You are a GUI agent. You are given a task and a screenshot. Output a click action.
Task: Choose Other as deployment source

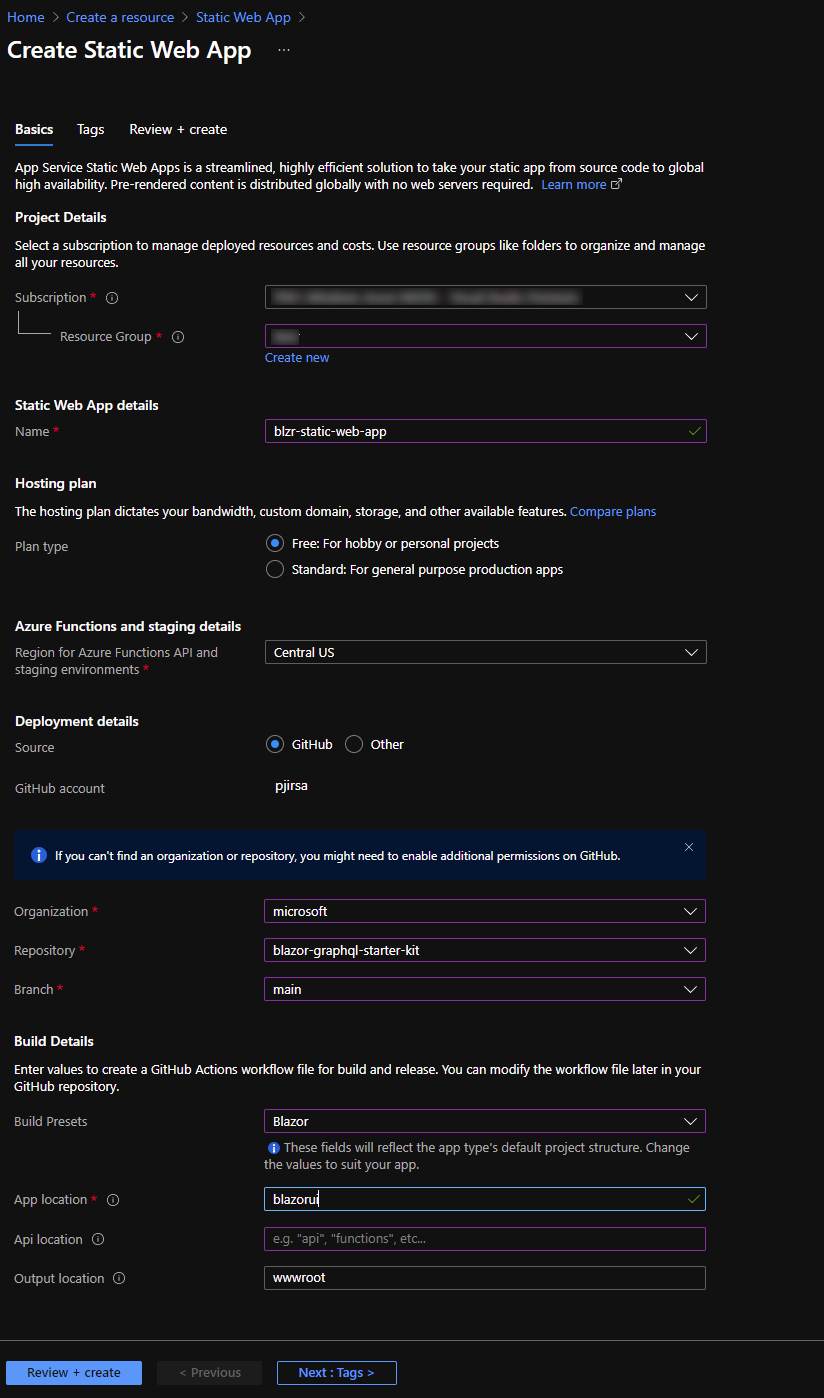354,744
